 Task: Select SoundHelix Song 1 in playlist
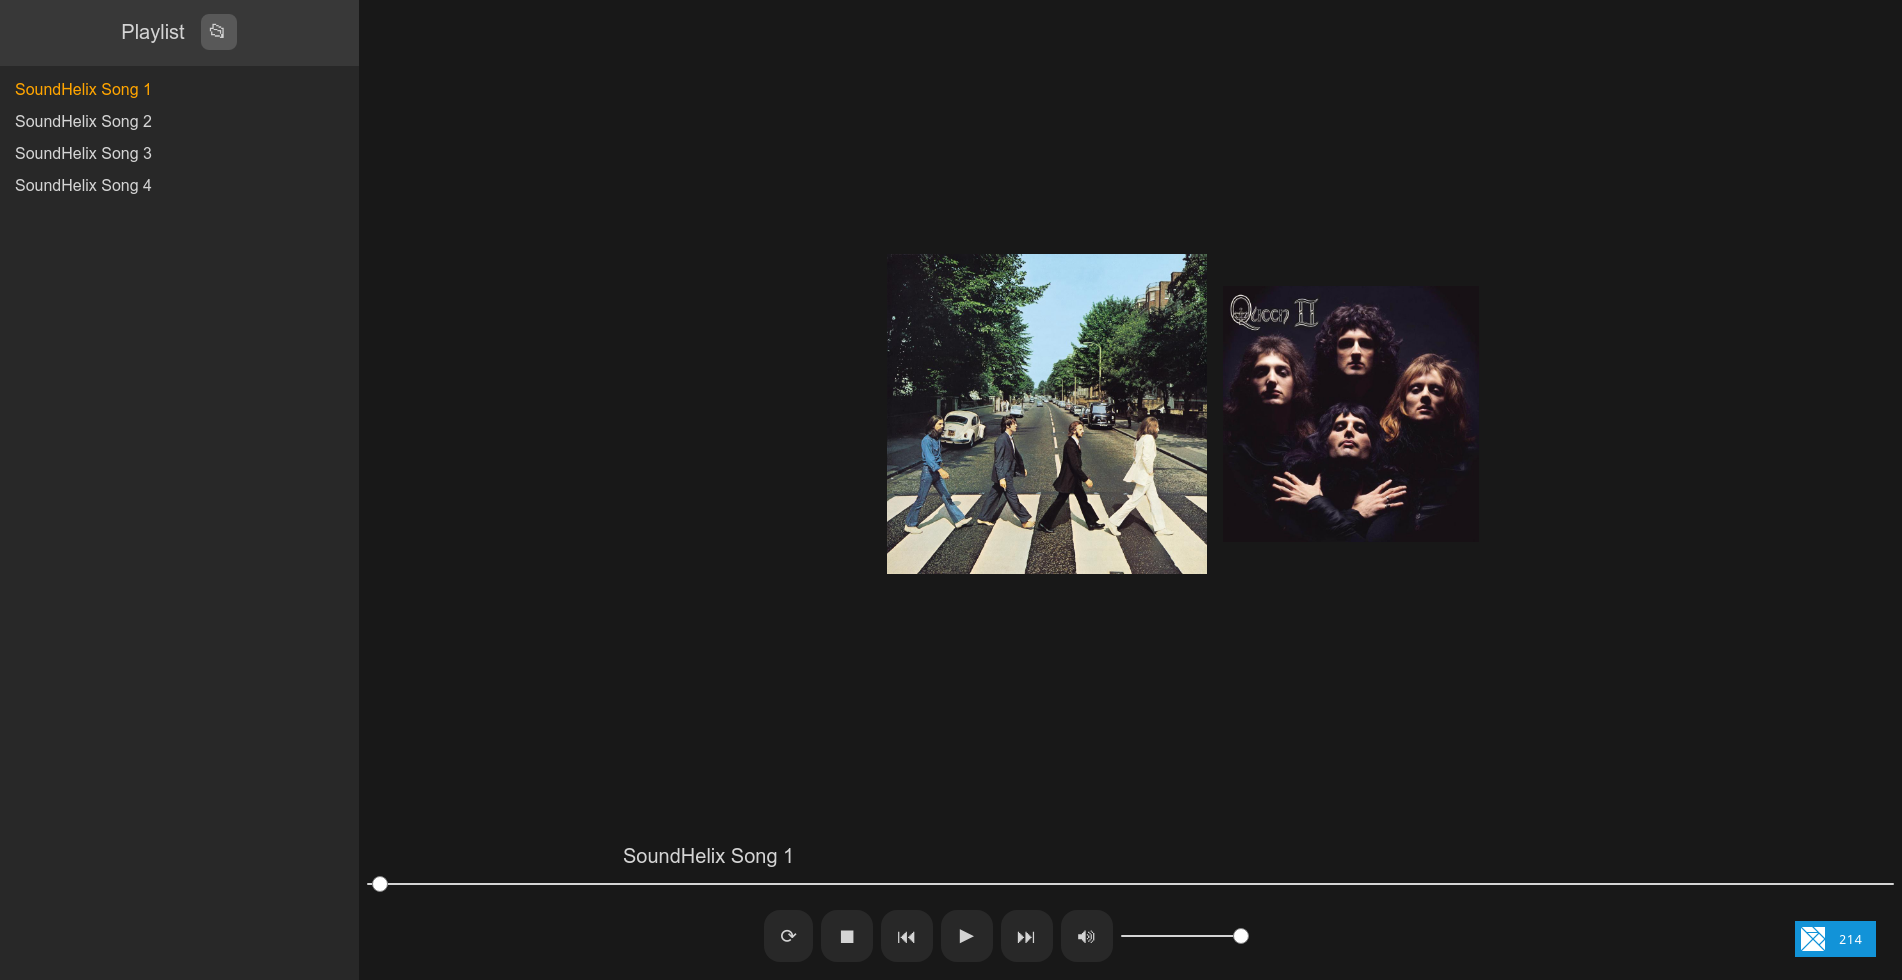click(83, 89)
